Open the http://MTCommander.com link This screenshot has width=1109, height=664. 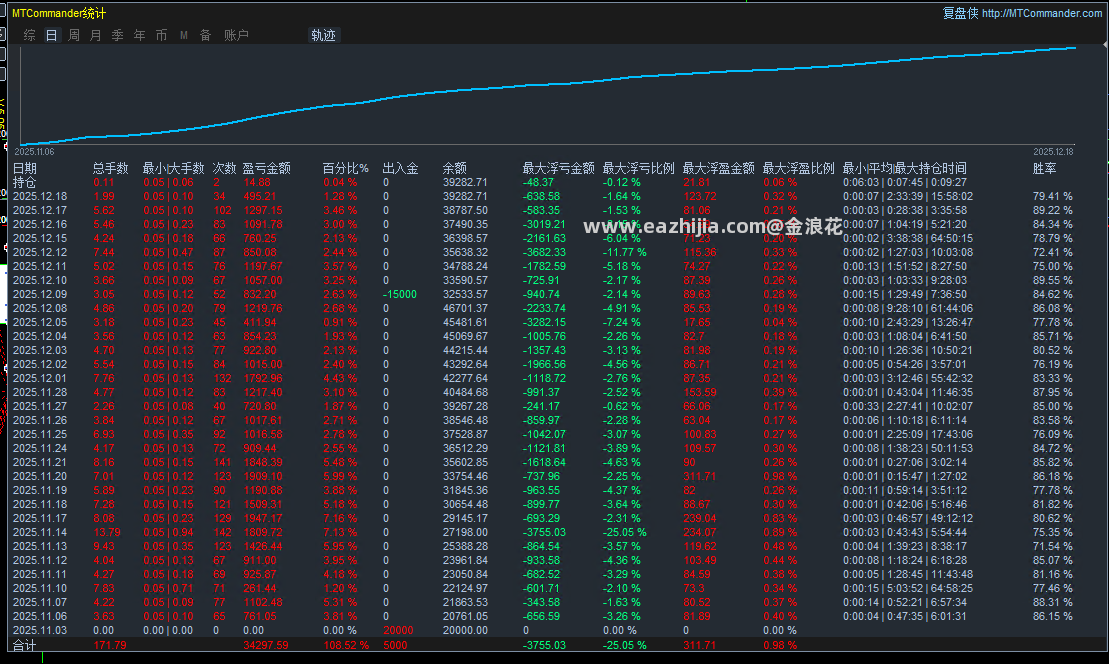[x=1042, y=13]
